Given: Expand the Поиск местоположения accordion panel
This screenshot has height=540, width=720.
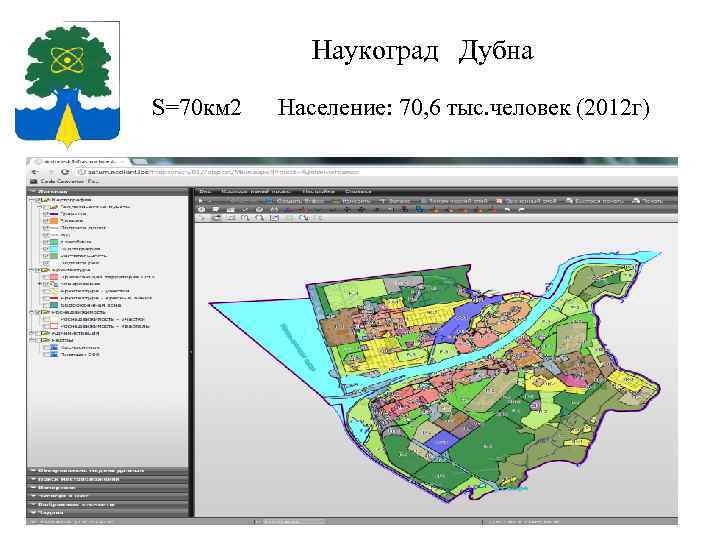Looking at the screenshot, I should (108, 479).
